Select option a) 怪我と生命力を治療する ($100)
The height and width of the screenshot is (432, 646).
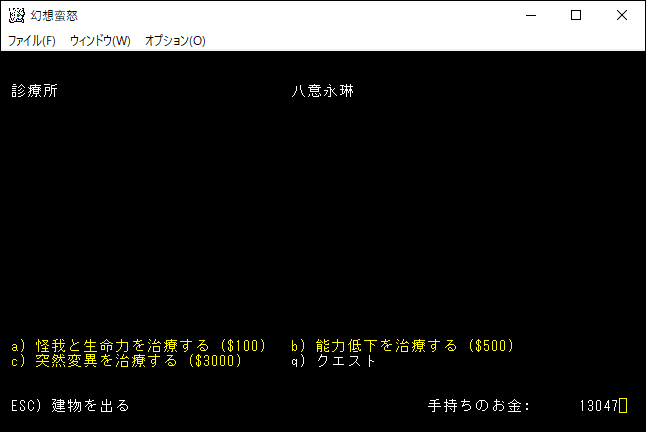coord(139,346)
